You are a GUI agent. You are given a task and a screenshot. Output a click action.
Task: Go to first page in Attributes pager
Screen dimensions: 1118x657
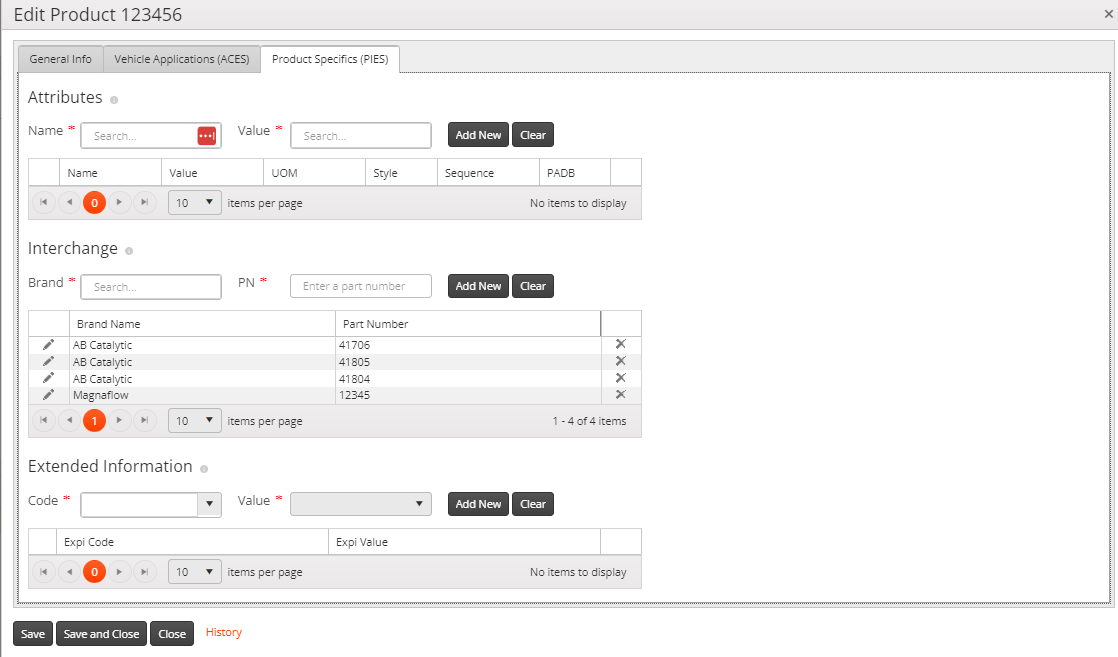[x=43, y=203]
